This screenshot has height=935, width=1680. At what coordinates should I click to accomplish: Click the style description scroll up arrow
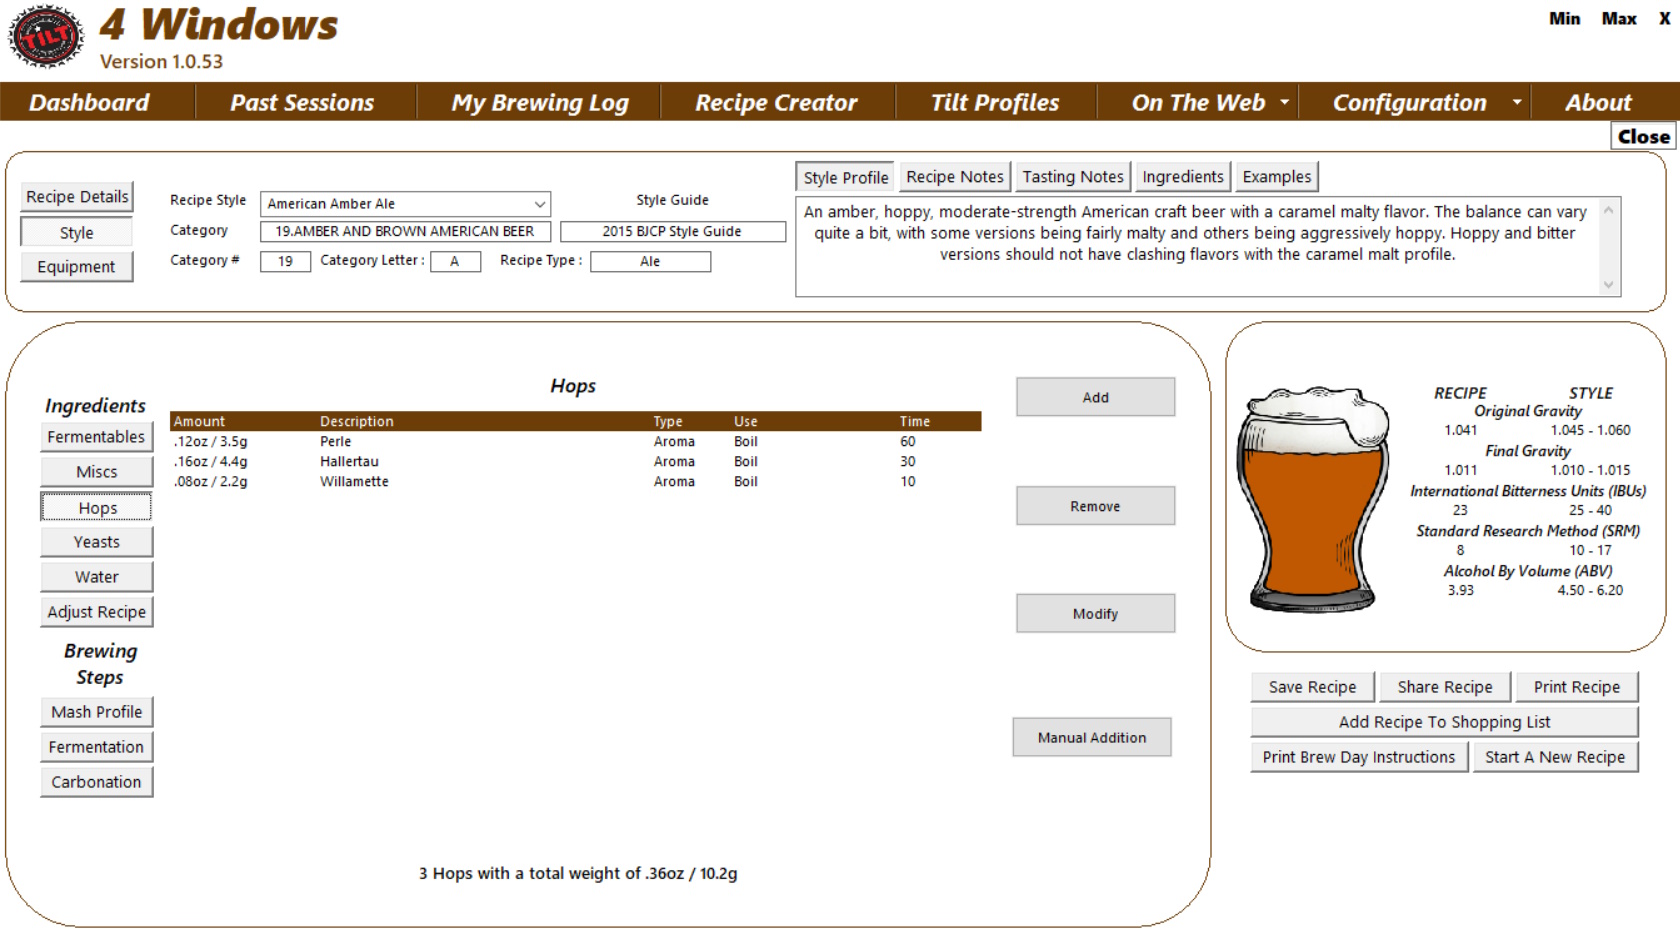[1609, 210]
